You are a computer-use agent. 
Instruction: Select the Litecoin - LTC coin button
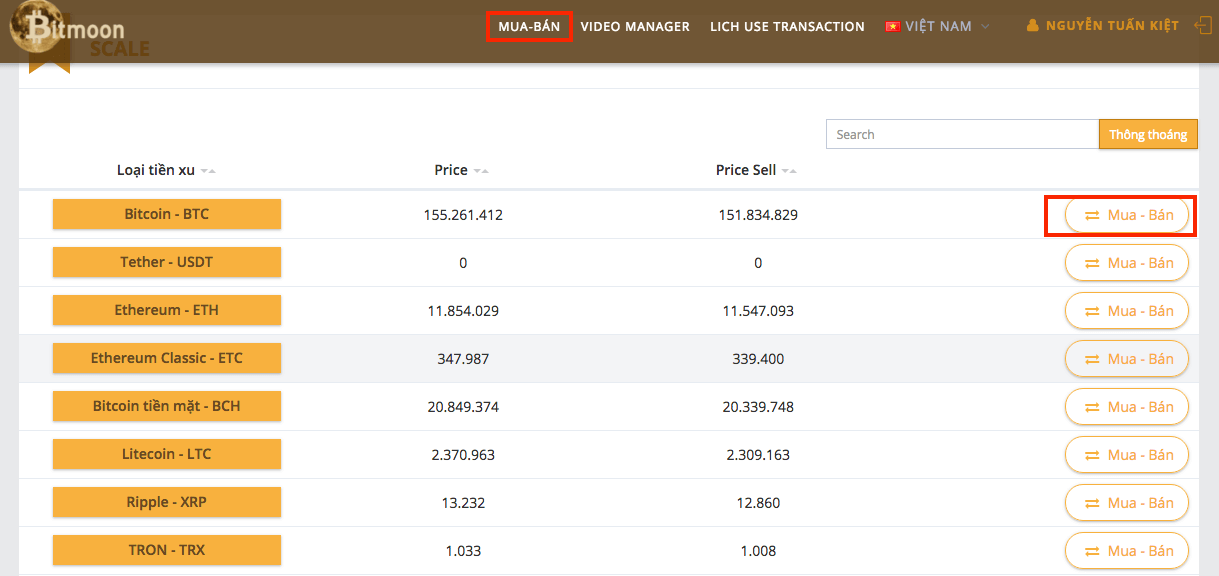click(167, 454)
